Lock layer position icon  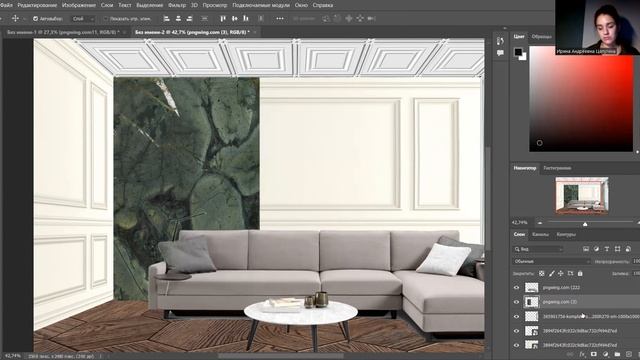[561, 273]
